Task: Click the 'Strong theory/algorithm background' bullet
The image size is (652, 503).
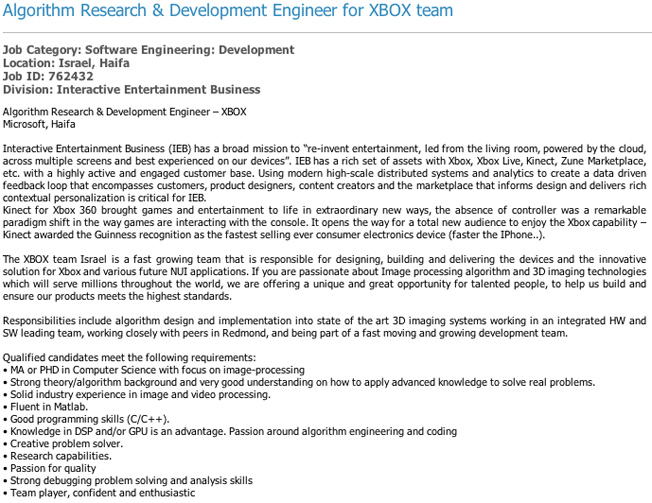Action: click(299, 382)
